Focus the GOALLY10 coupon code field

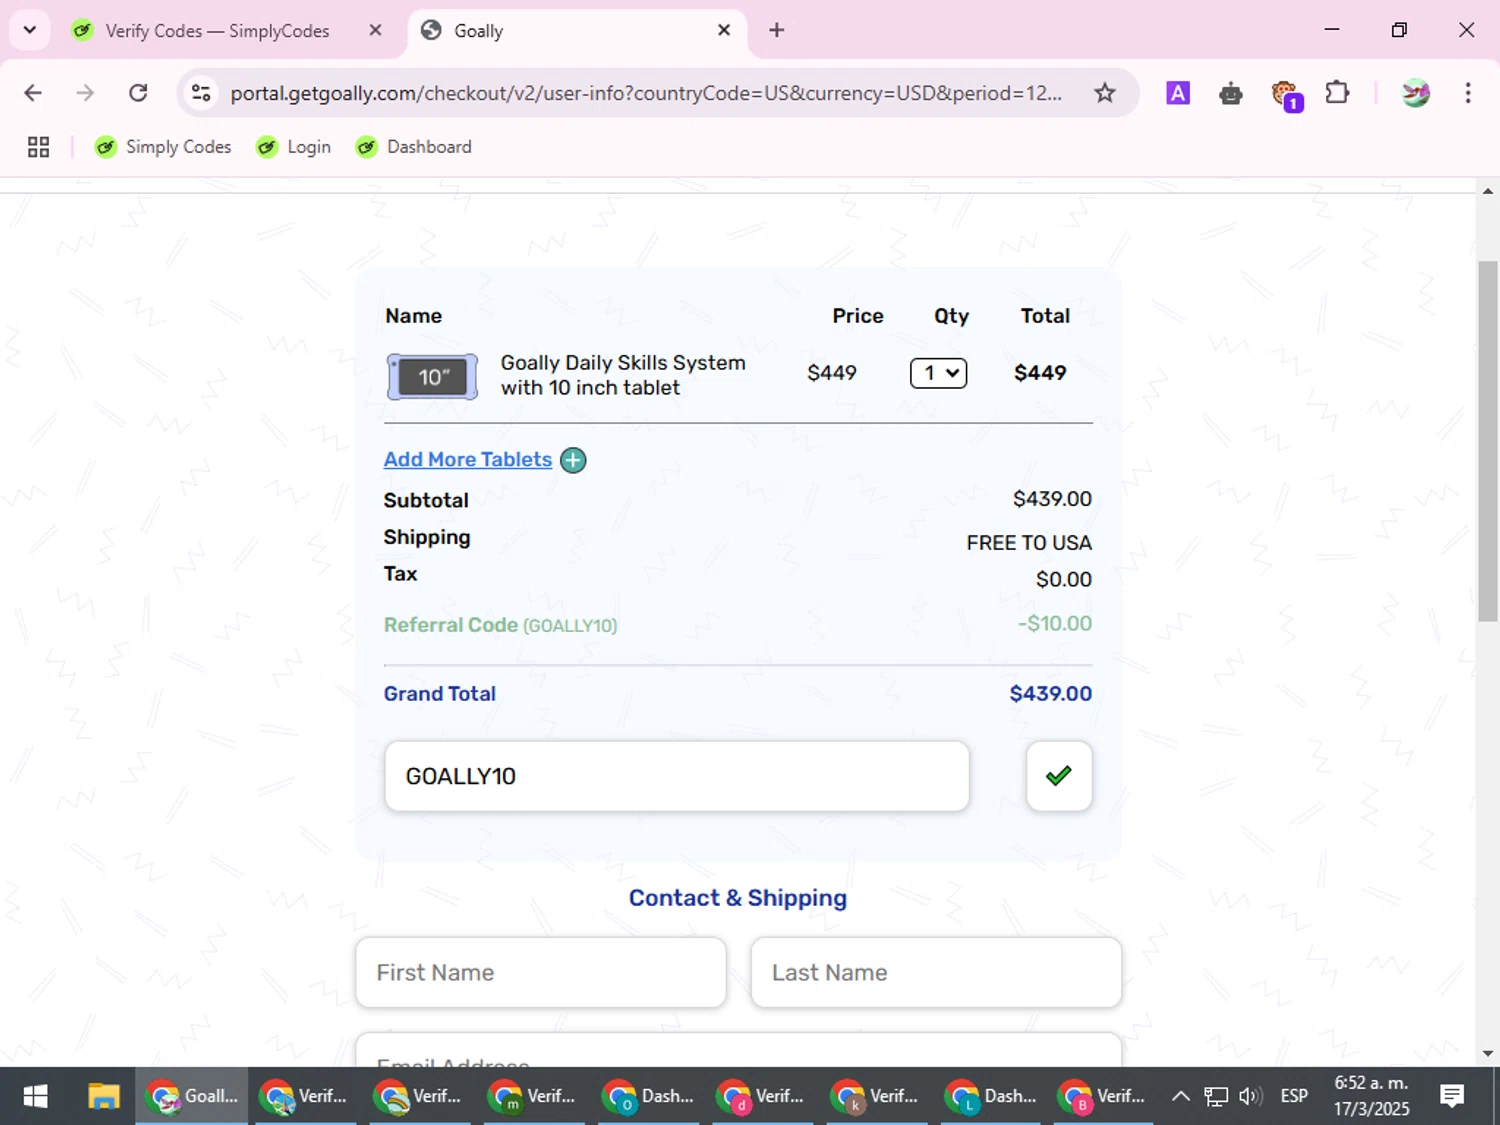(677, 776)
